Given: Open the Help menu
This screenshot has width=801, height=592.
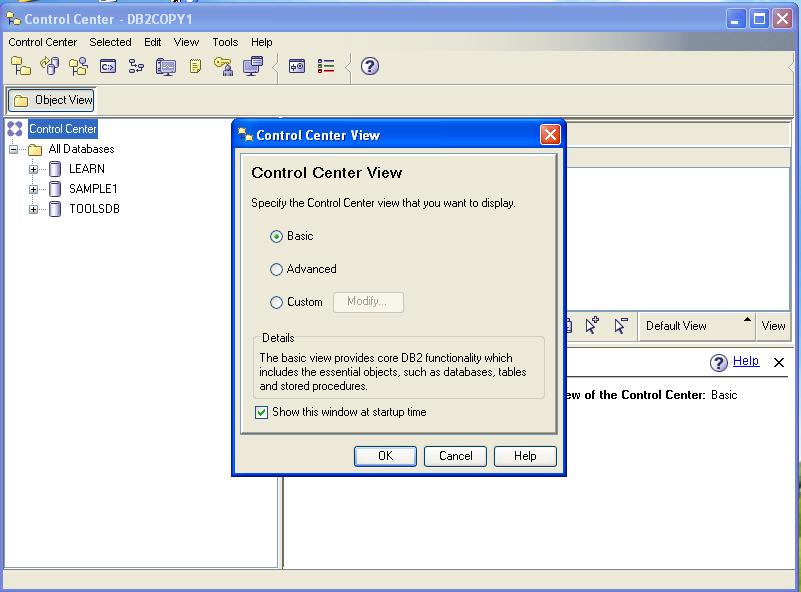Looking at the screenshot, I should click(262, 42).
